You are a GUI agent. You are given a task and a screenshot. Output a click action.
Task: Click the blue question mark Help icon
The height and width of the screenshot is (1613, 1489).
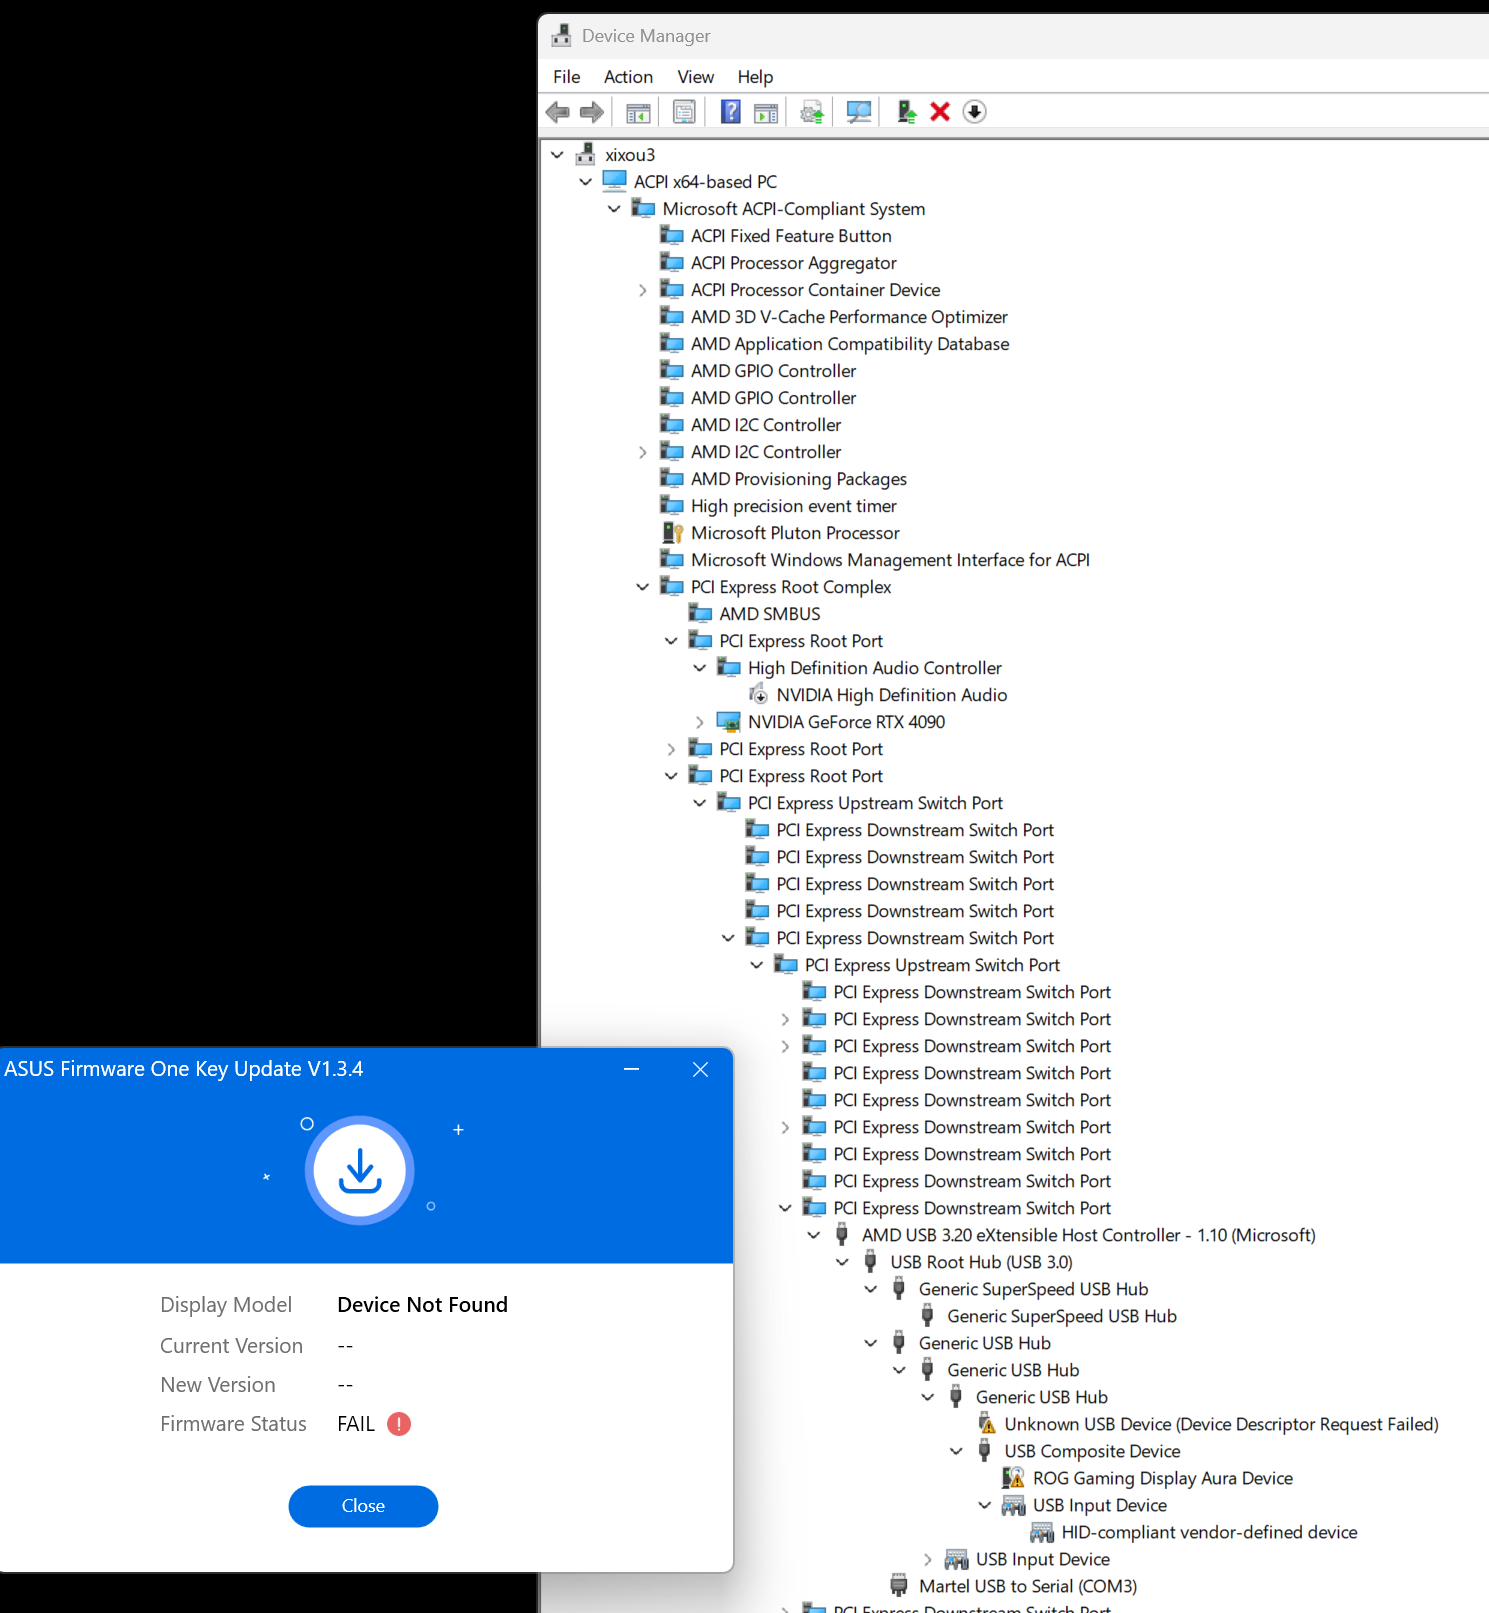coord(731,112)
